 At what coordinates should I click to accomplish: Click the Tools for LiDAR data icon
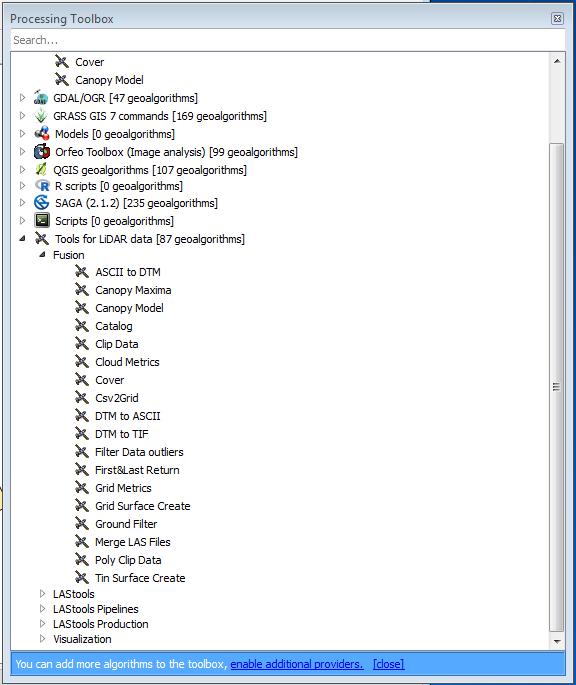pyautogui.click(x=42, y=239)
